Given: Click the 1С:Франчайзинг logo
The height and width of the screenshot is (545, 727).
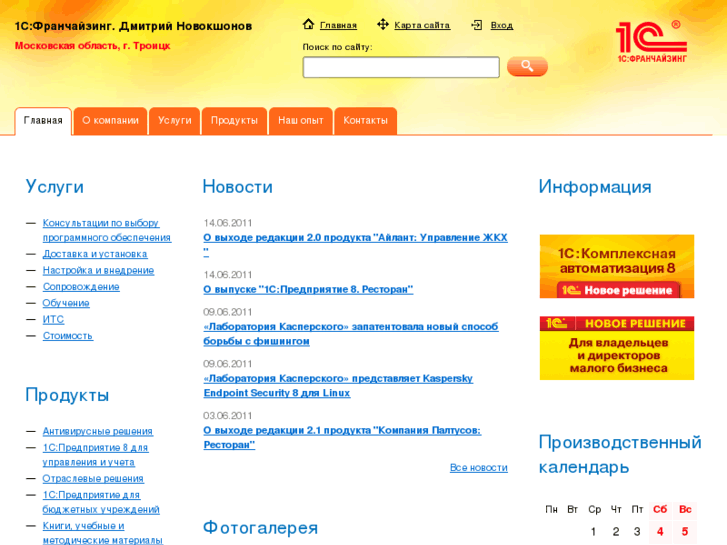Looking at the screenshot, I should point(651,42).
